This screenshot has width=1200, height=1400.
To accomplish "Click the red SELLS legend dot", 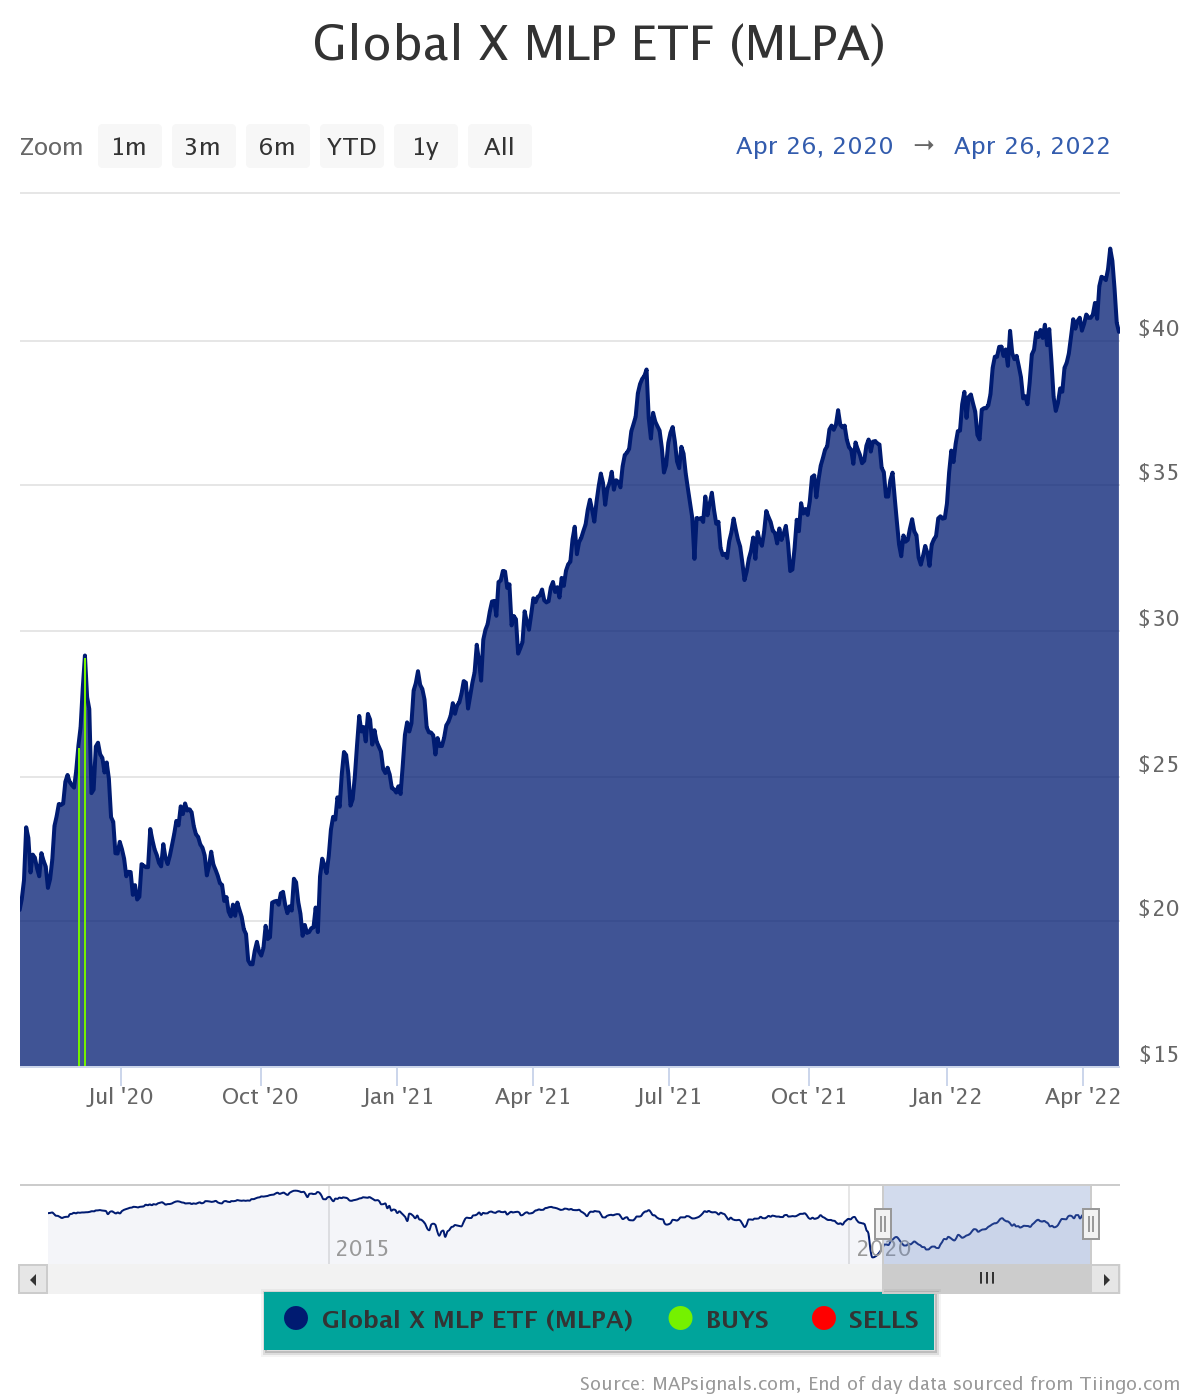I will (823, 1320).
